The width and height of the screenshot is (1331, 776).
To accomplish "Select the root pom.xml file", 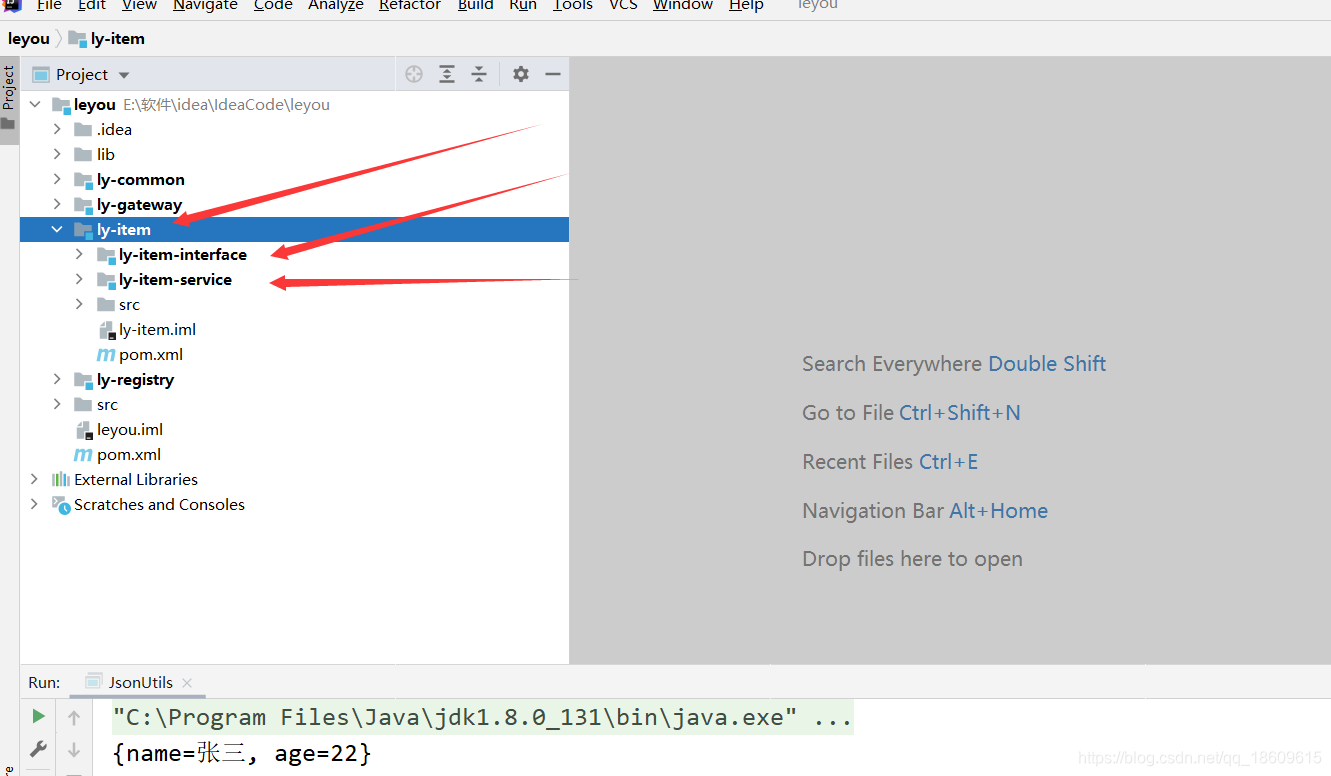I will pyautogui.click(x=129, y=454).
